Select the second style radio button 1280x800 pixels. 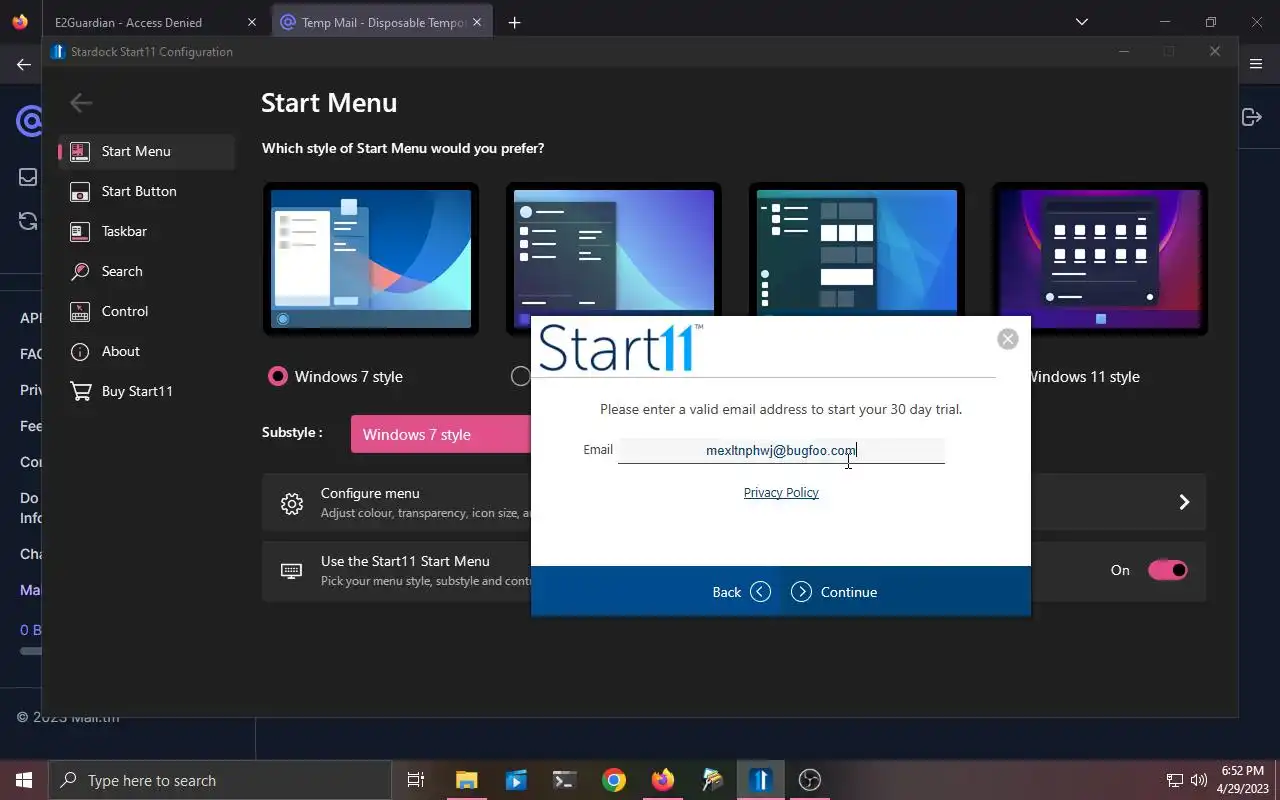pos(520,376)
